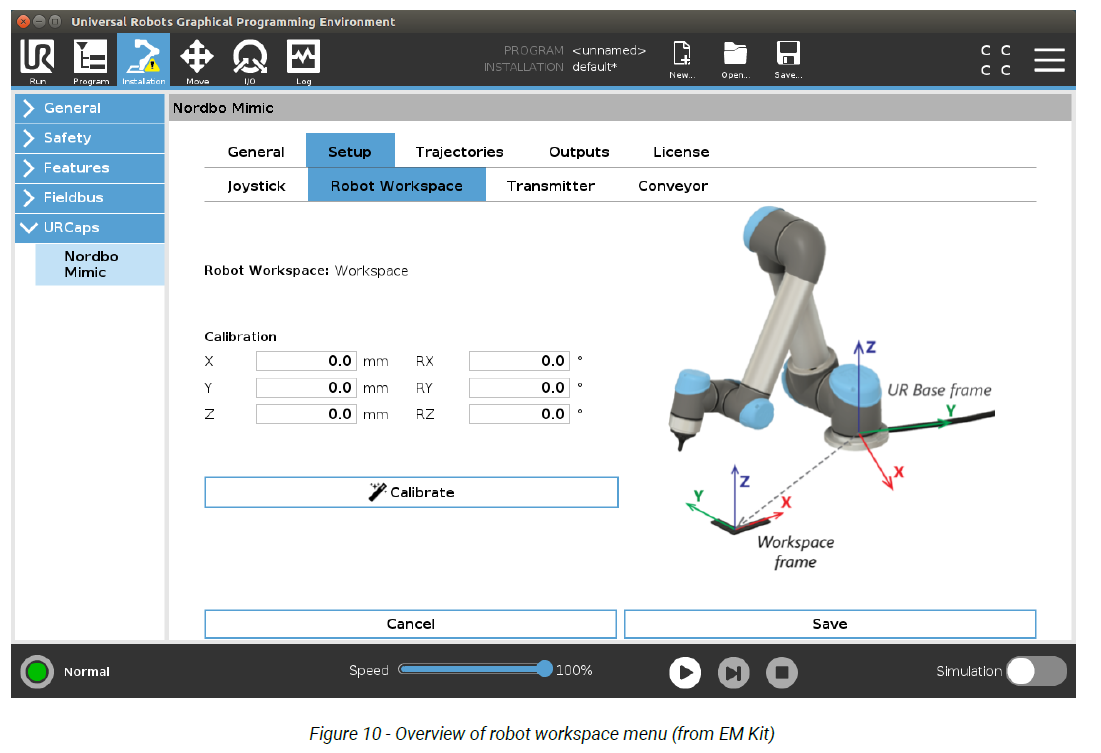Switch to the Trajectories tab

[459, 152]
